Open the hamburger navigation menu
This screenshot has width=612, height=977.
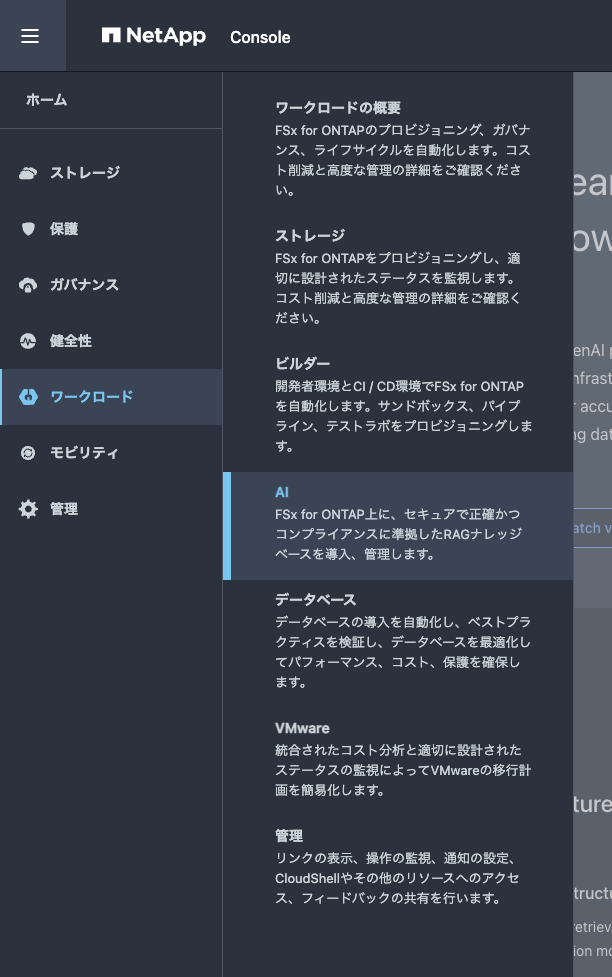coord(30,36)
